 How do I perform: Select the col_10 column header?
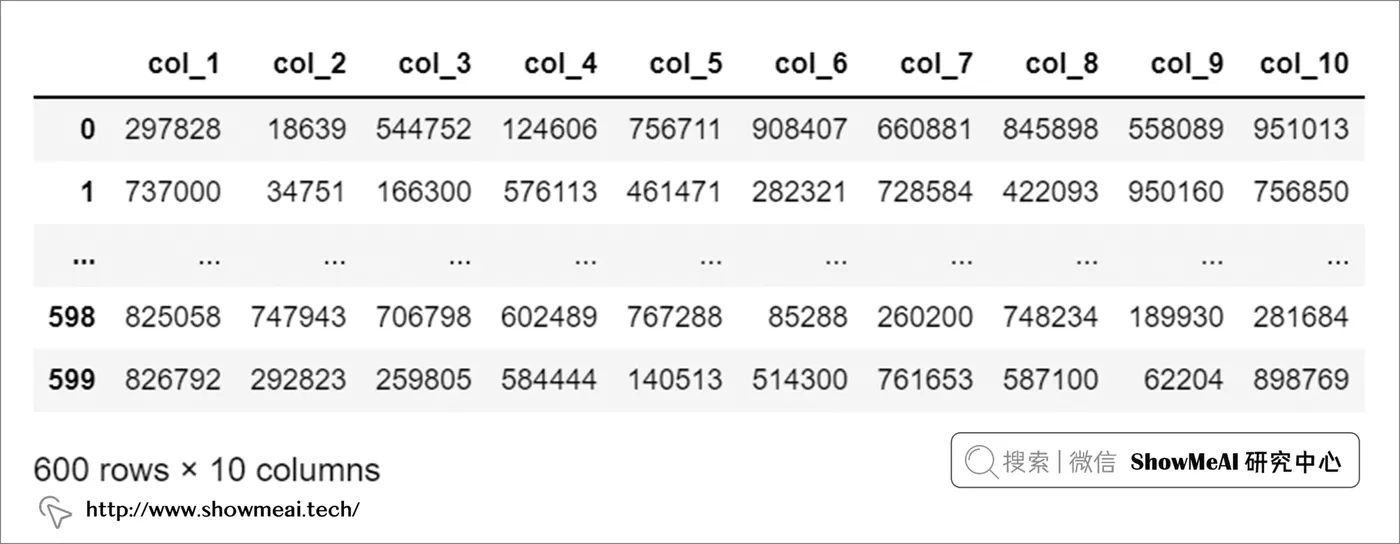tap(1304, 64)
